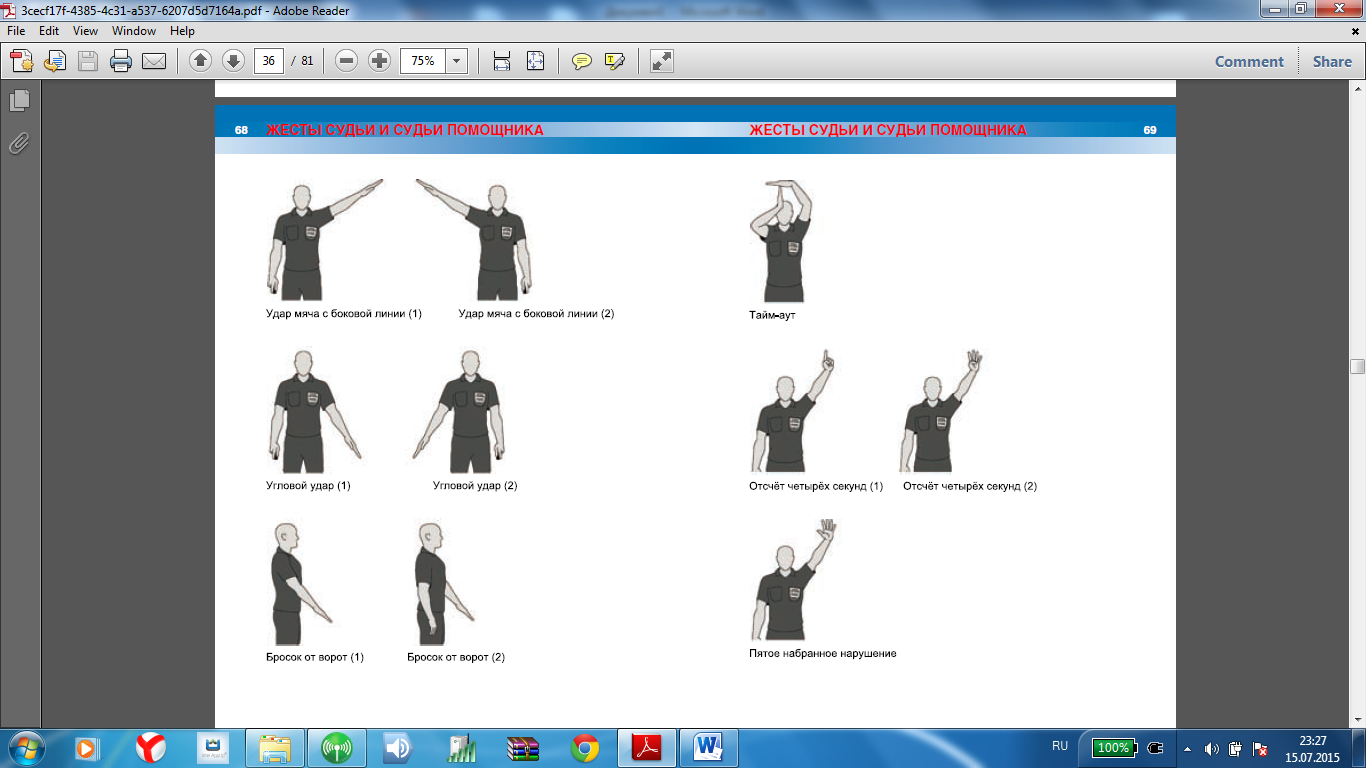
Task: Select the Highlight text tool
Action: tap(614, 61)
